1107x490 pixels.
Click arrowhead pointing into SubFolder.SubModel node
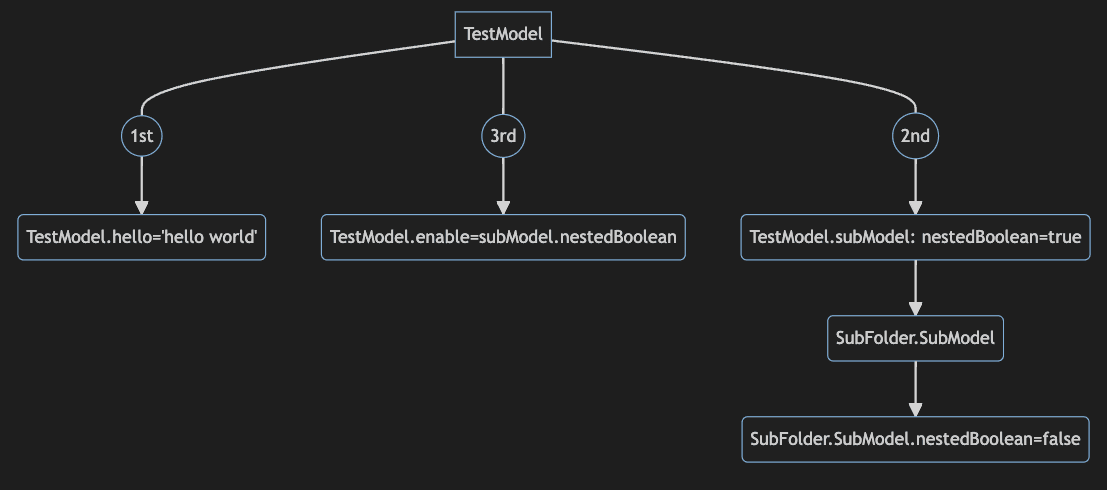point(915,308)
